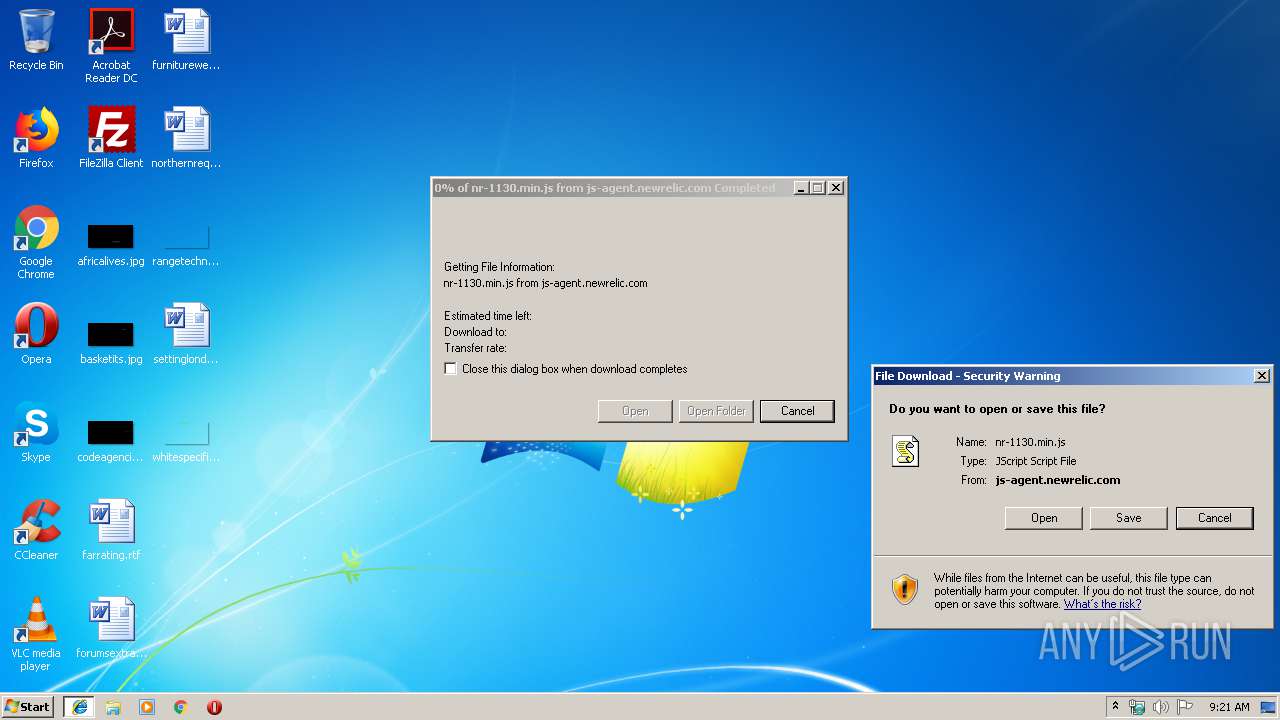Check 'Close this dialog box when download completes'
Viewport: 1280px width, 720px height.
[x=451, y=369]
